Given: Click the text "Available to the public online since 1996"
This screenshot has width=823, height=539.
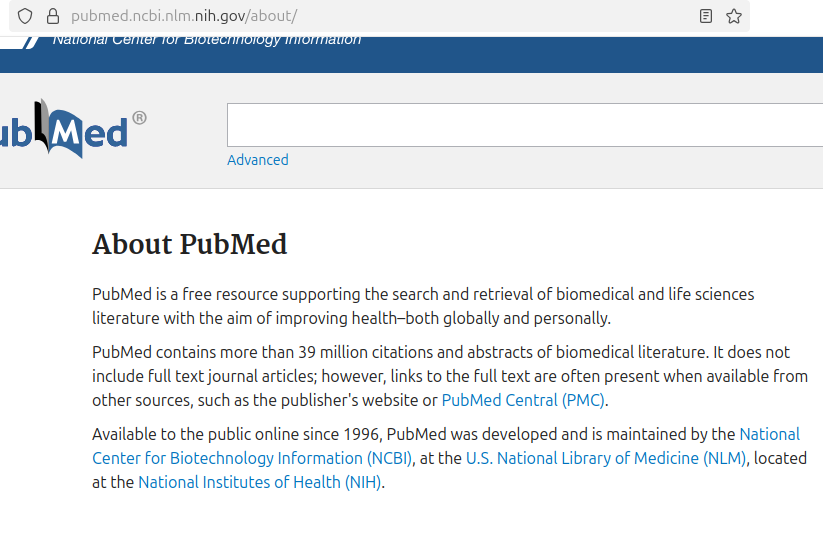Looking at the screenshot, I should click(236, 434).
